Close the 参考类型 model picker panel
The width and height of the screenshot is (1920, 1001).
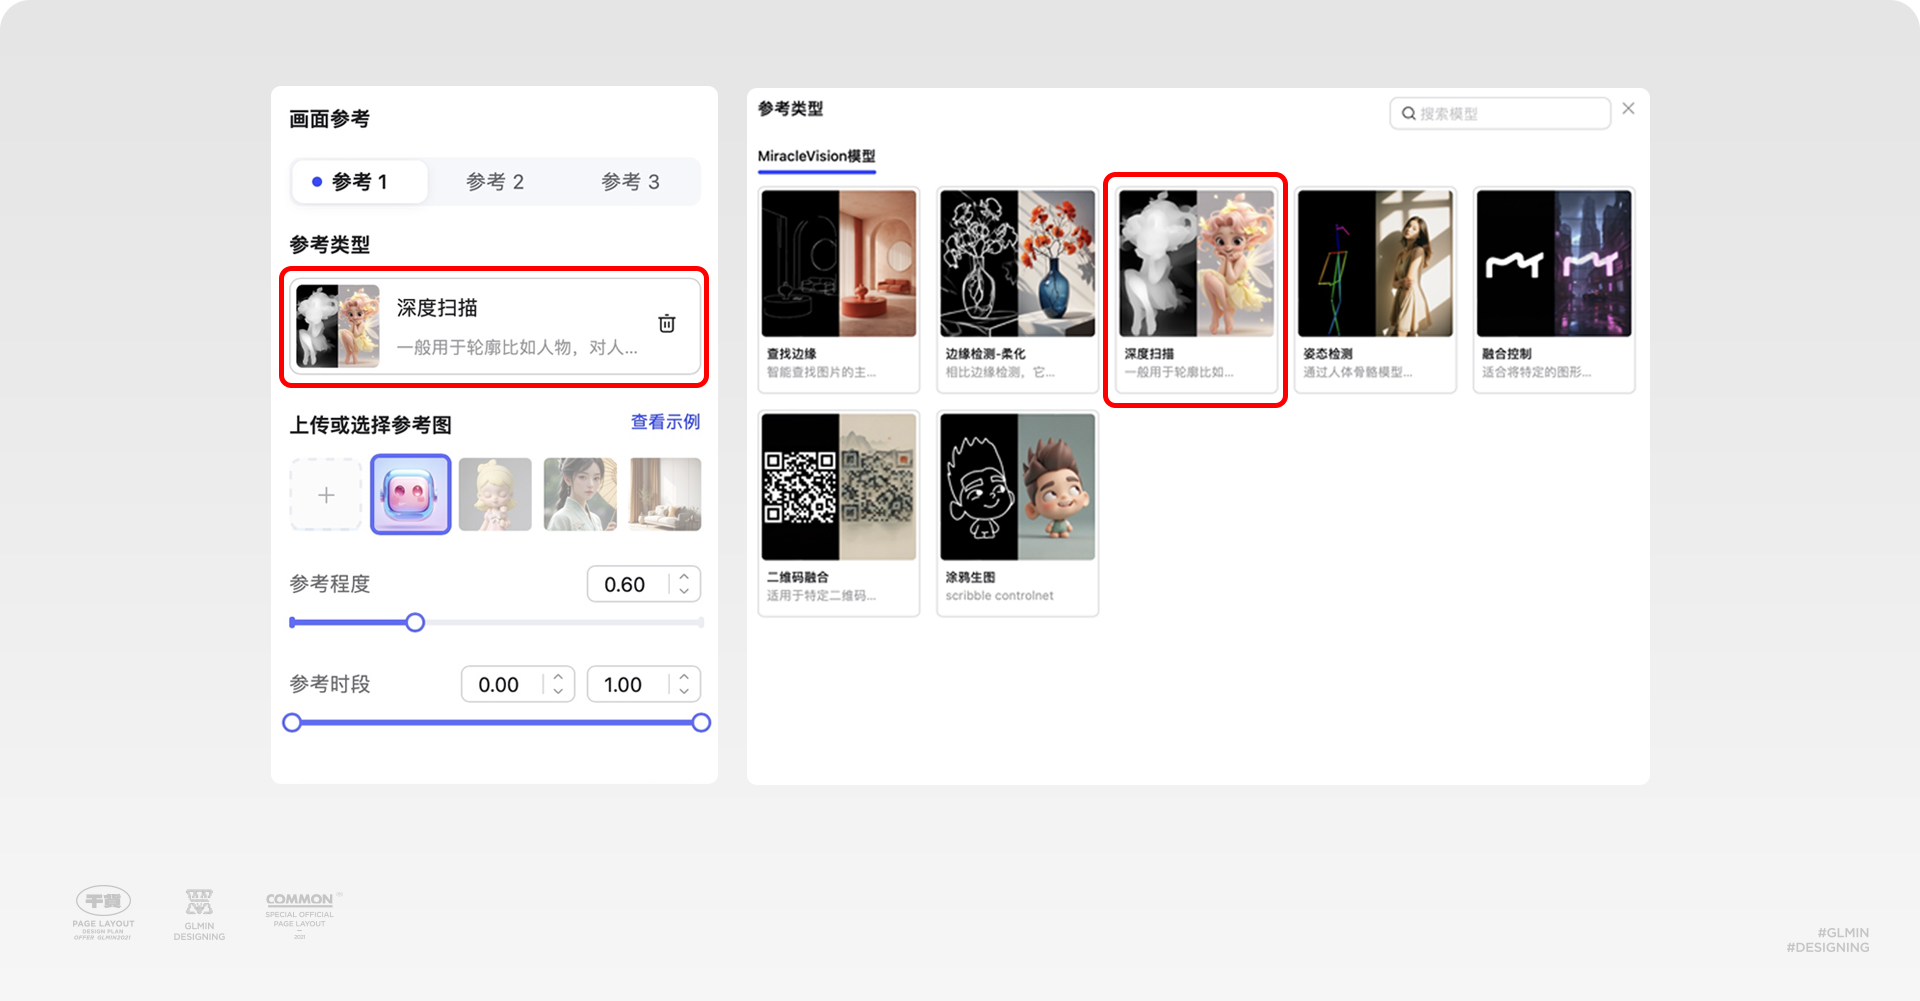[1628, 107]
